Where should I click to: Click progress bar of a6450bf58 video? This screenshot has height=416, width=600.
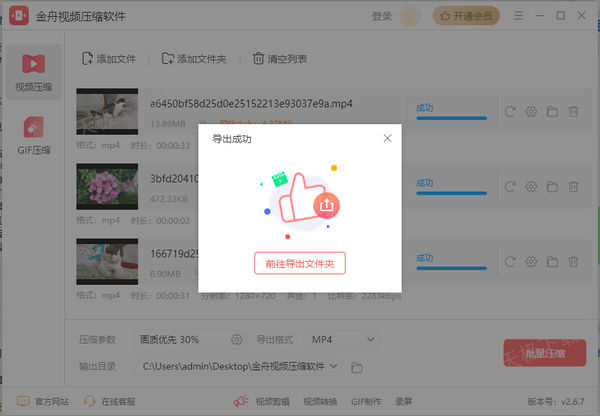[452, 118]
